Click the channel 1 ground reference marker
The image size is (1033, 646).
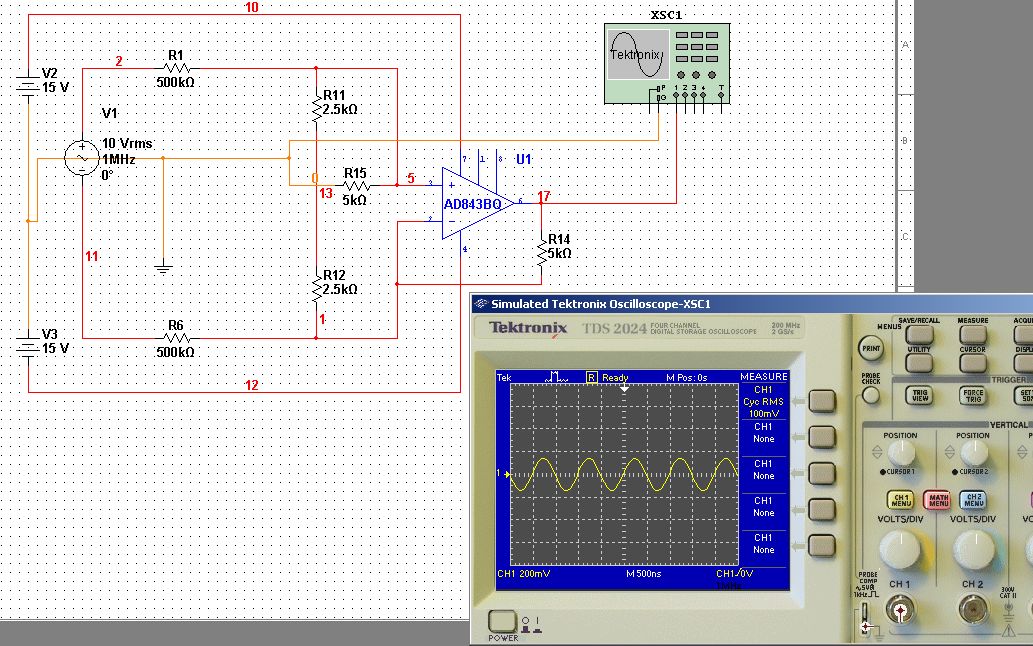pyautogui.click(x=503, y=473)
